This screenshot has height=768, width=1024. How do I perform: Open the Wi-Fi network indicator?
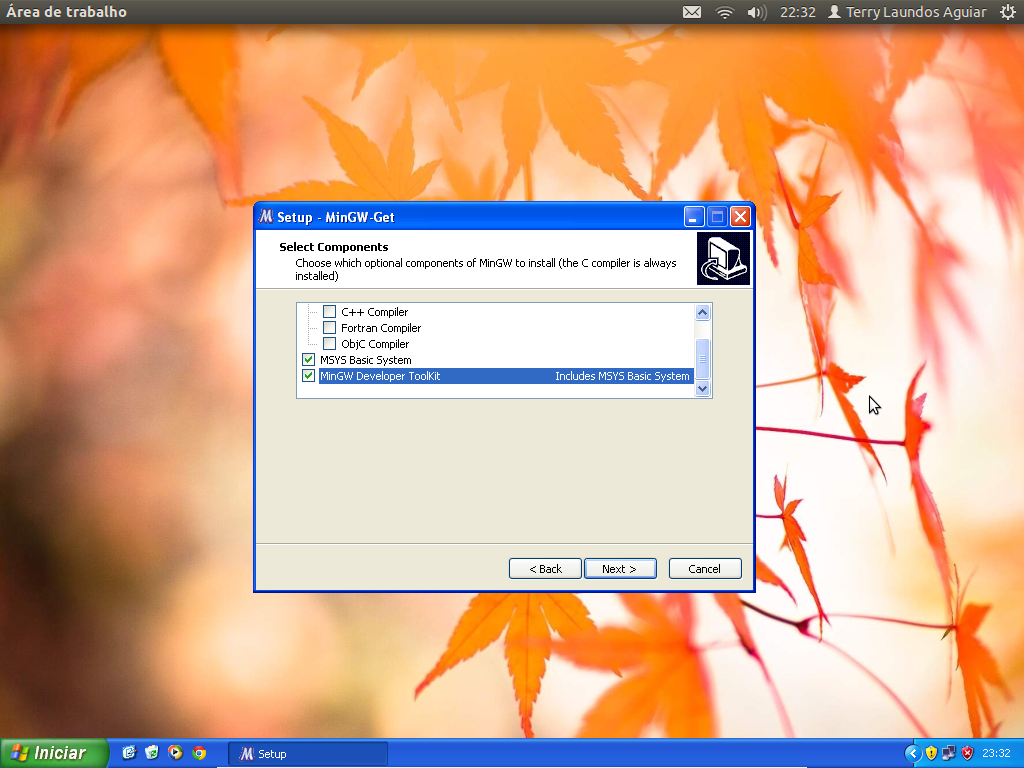coord(724,12)
